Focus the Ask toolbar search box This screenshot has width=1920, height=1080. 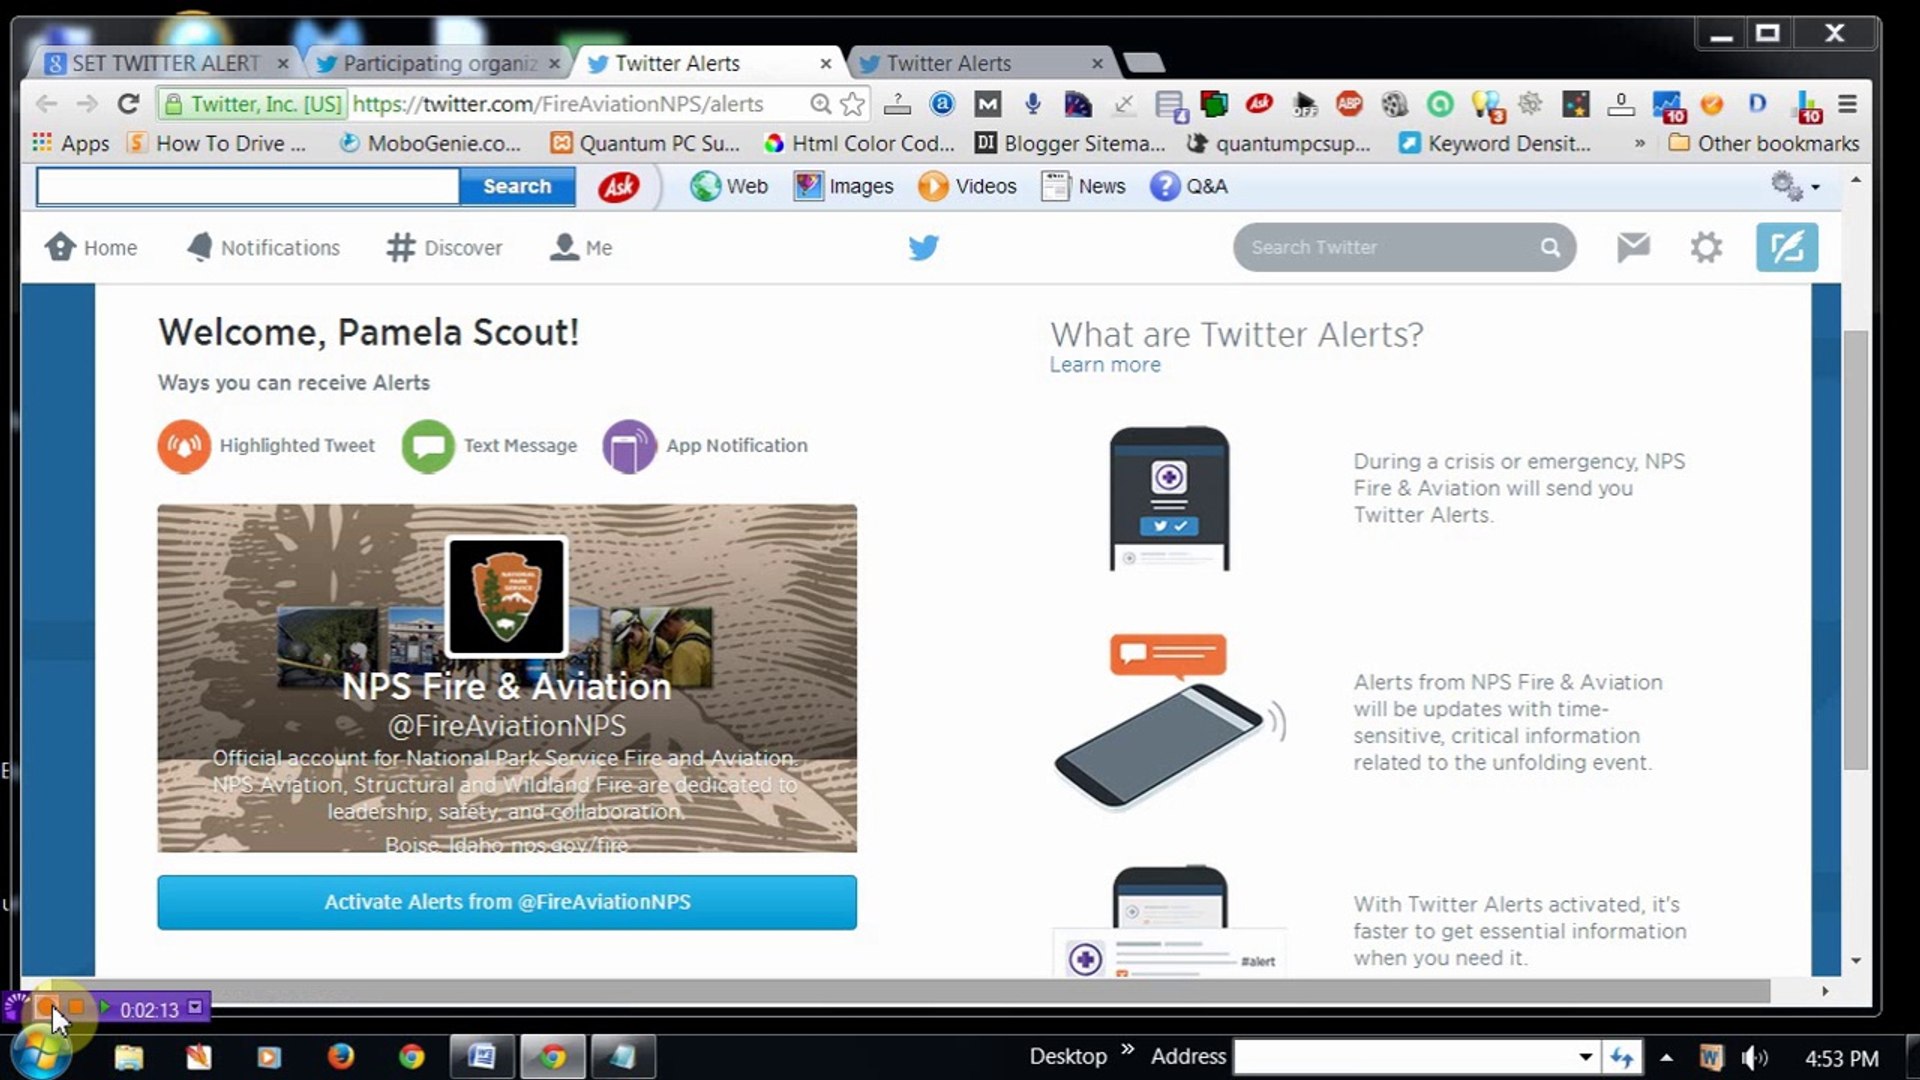(248, 187)
